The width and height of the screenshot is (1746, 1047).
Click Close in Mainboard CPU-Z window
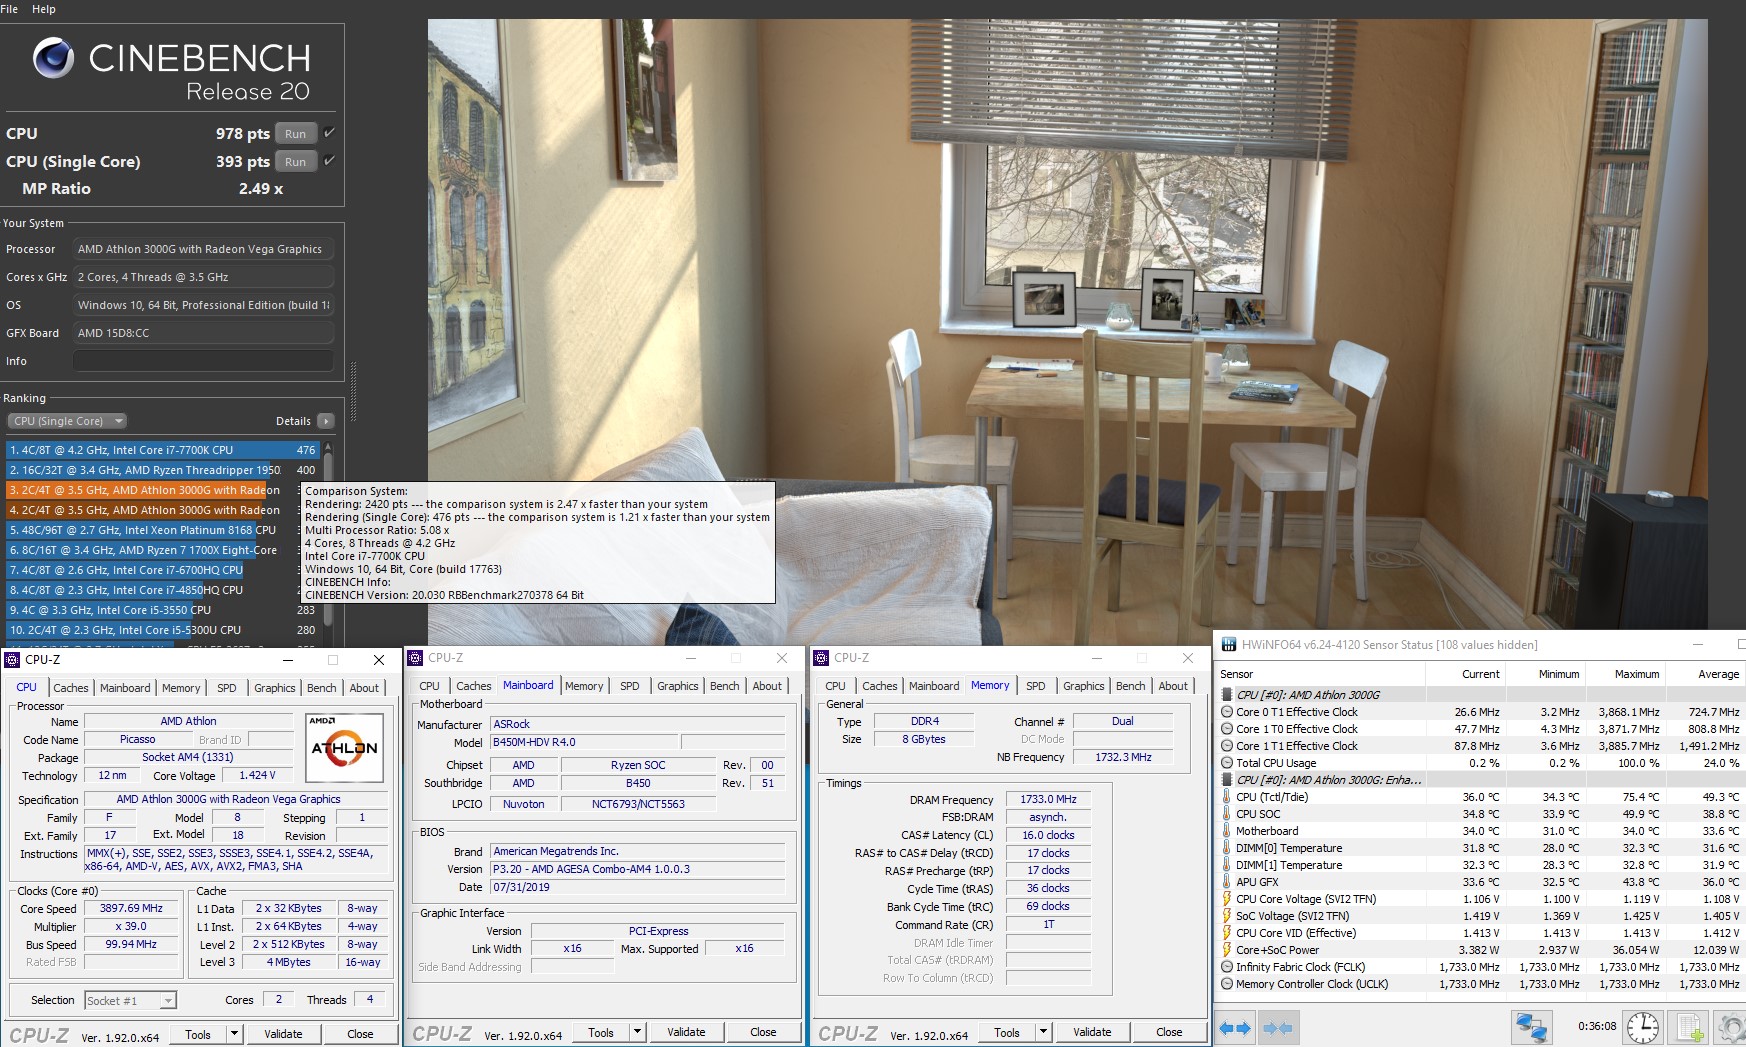coord(763,1032)
